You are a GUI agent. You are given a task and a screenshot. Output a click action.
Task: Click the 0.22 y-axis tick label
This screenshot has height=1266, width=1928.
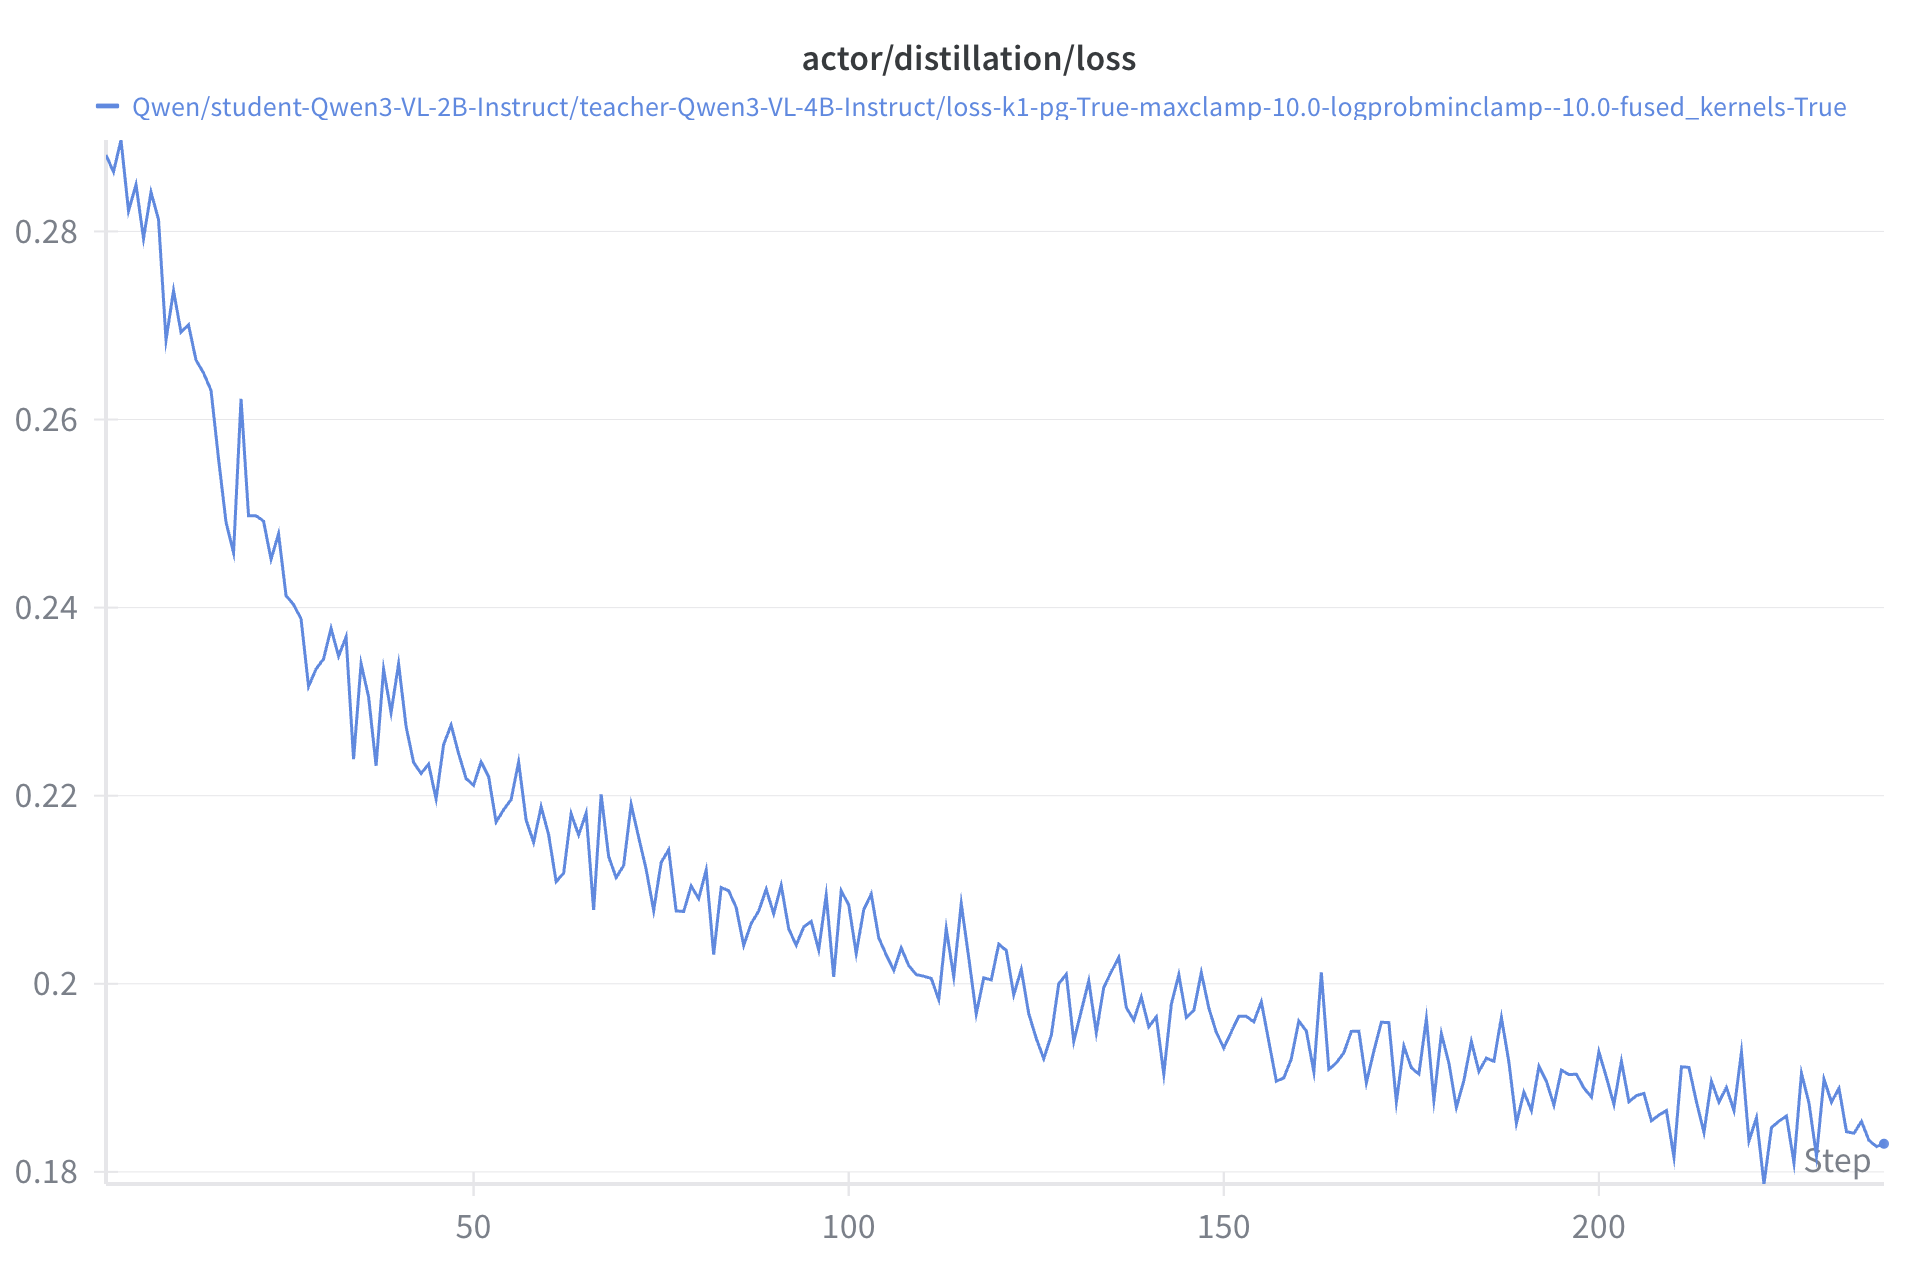46,796
